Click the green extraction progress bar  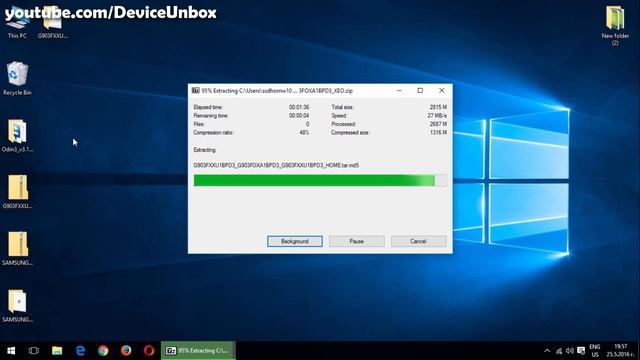click(320, 180)
